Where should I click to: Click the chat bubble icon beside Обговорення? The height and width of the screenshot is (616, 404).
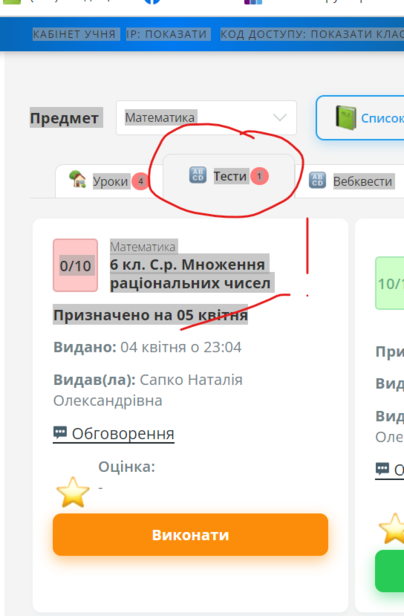pyautogui.click(x=60, y=433)
